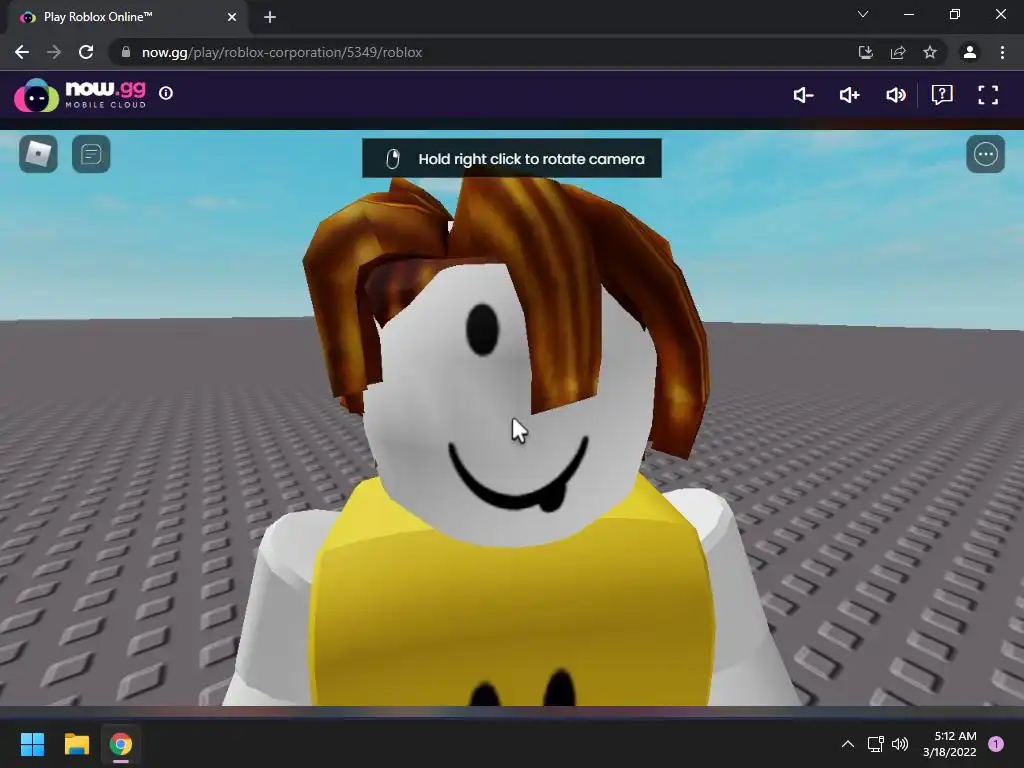The width and height of the screenshot is (1024, 768).
Task: Install app via address bar icon
Action: (x=866, y=52)
